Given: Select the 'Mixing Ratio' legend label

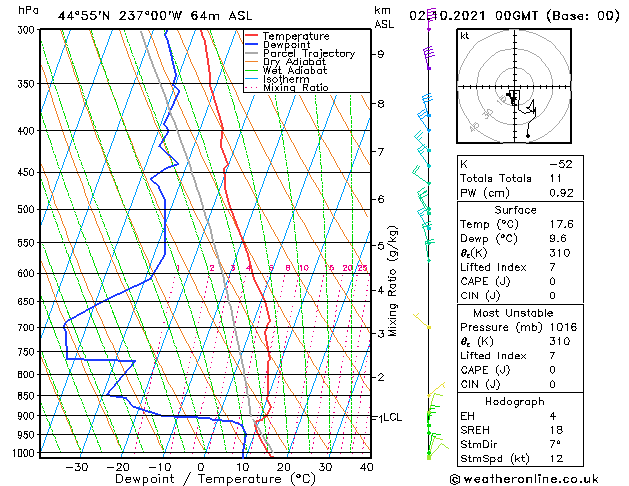Looking at the screenshot, I should point(296,87).
